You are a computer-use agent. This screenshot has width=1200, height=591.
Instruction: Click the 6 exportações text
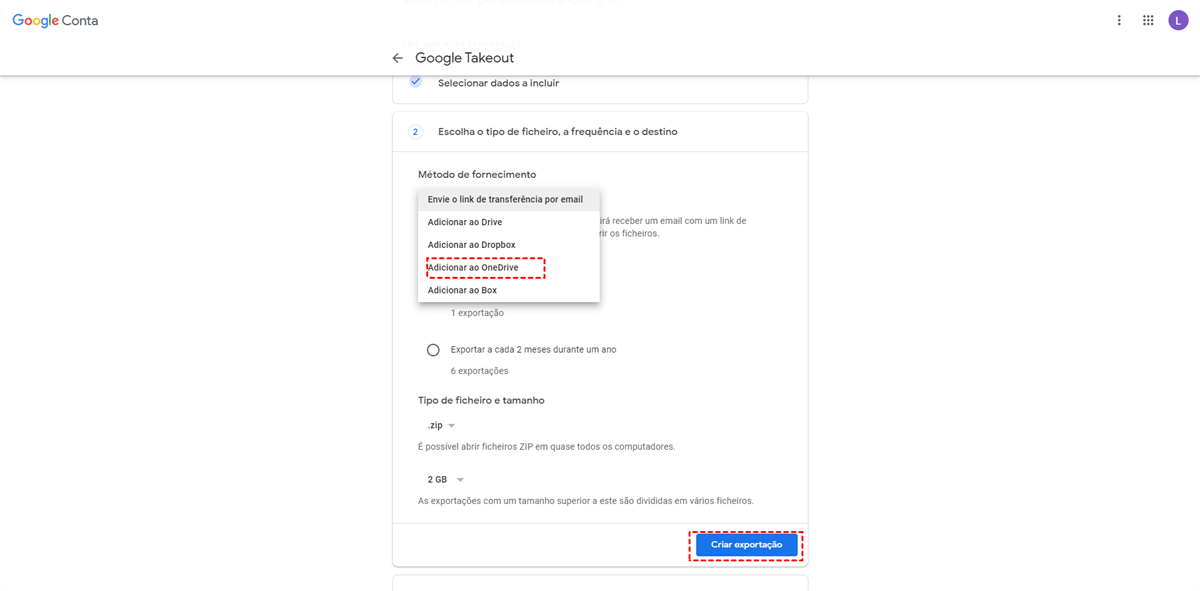(480, 371)
